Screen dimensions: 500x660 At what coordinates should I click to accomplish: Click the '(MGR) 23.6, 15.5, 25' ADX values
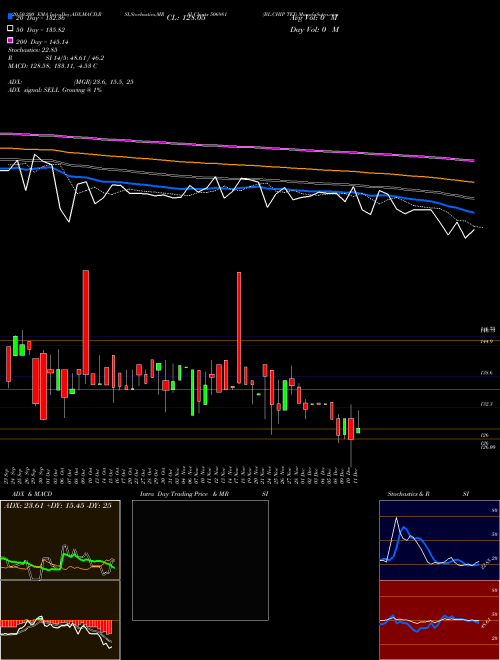(104, 82)
